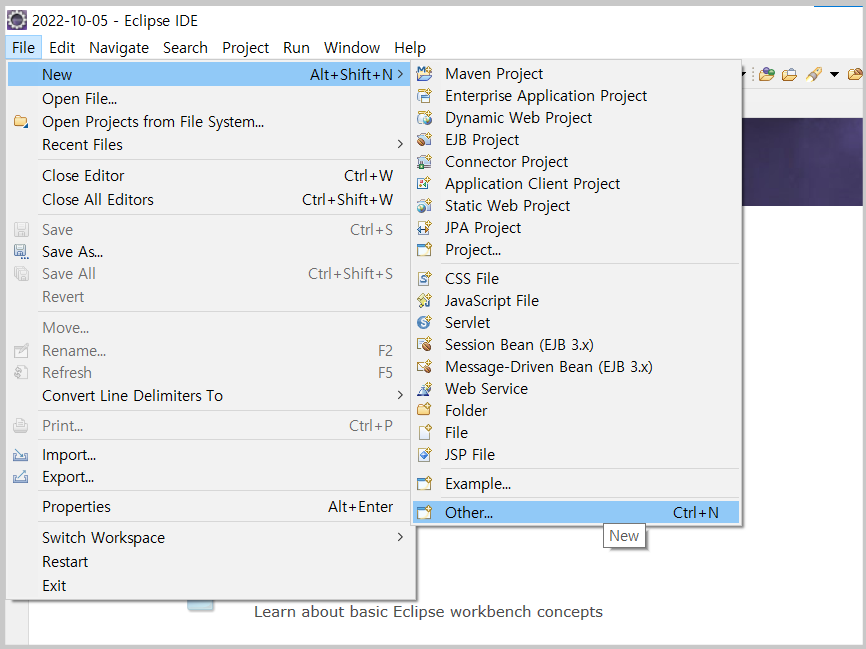Choose Open File... from File menu
This screenshot has width=866, height=649.
(x=209, y=99)
